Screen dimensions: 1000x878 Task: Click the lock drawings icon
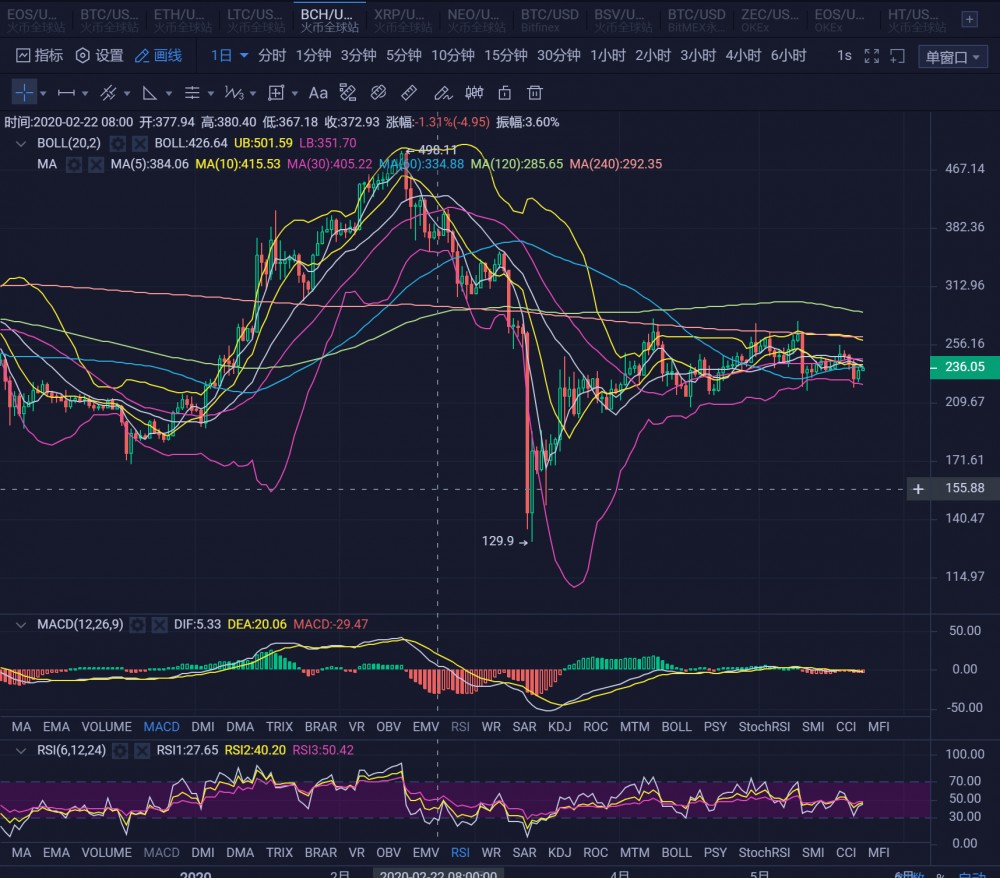(505, 93)
